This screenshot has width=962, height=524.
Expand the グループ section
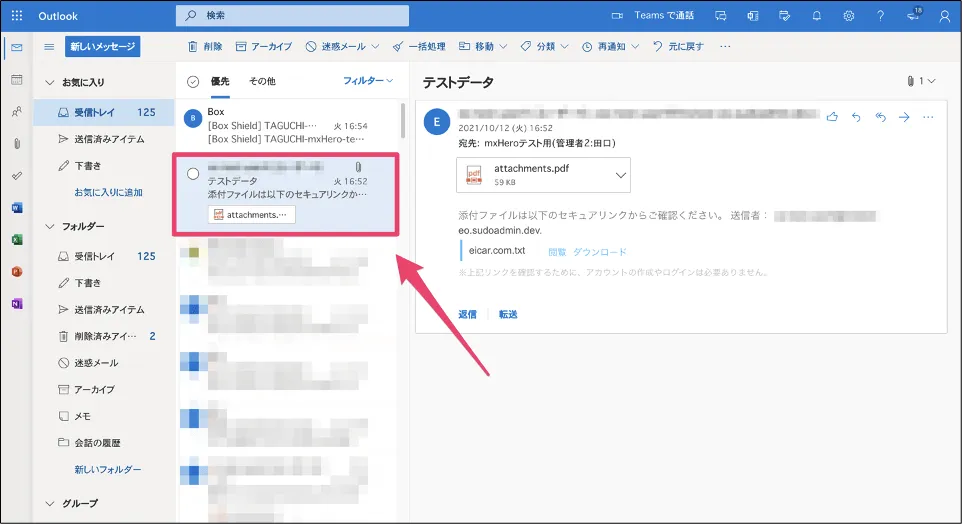[50, 503]
